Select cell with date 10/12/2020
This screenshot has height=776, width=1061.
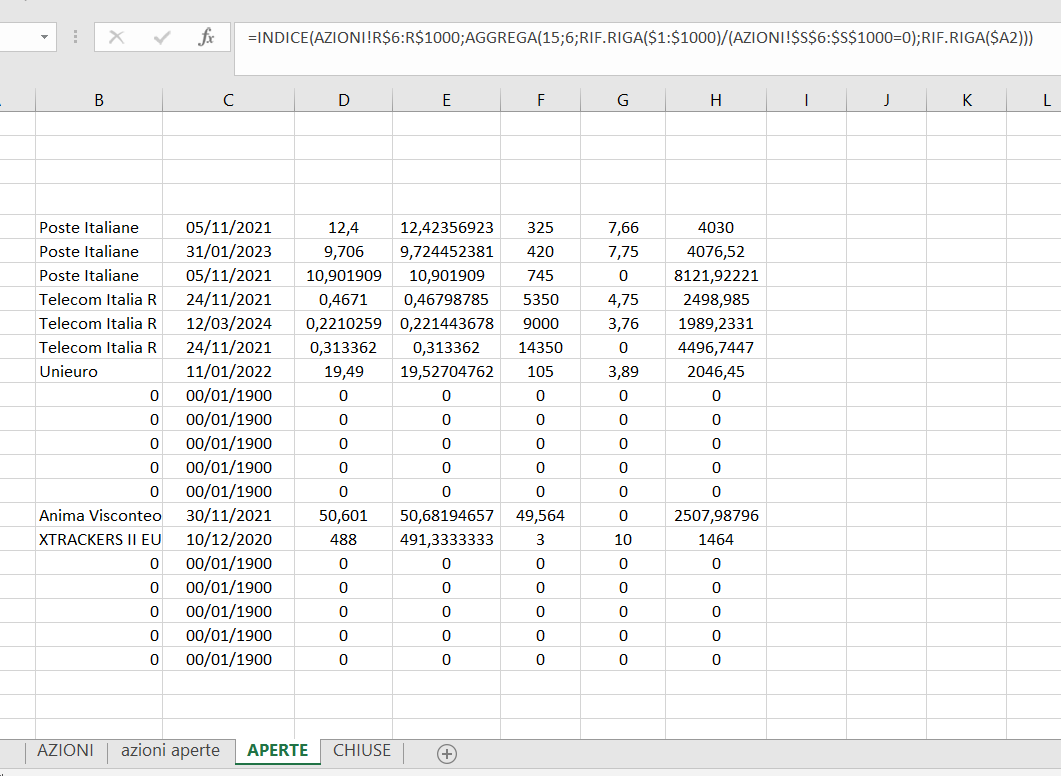[x=229, y=540]
